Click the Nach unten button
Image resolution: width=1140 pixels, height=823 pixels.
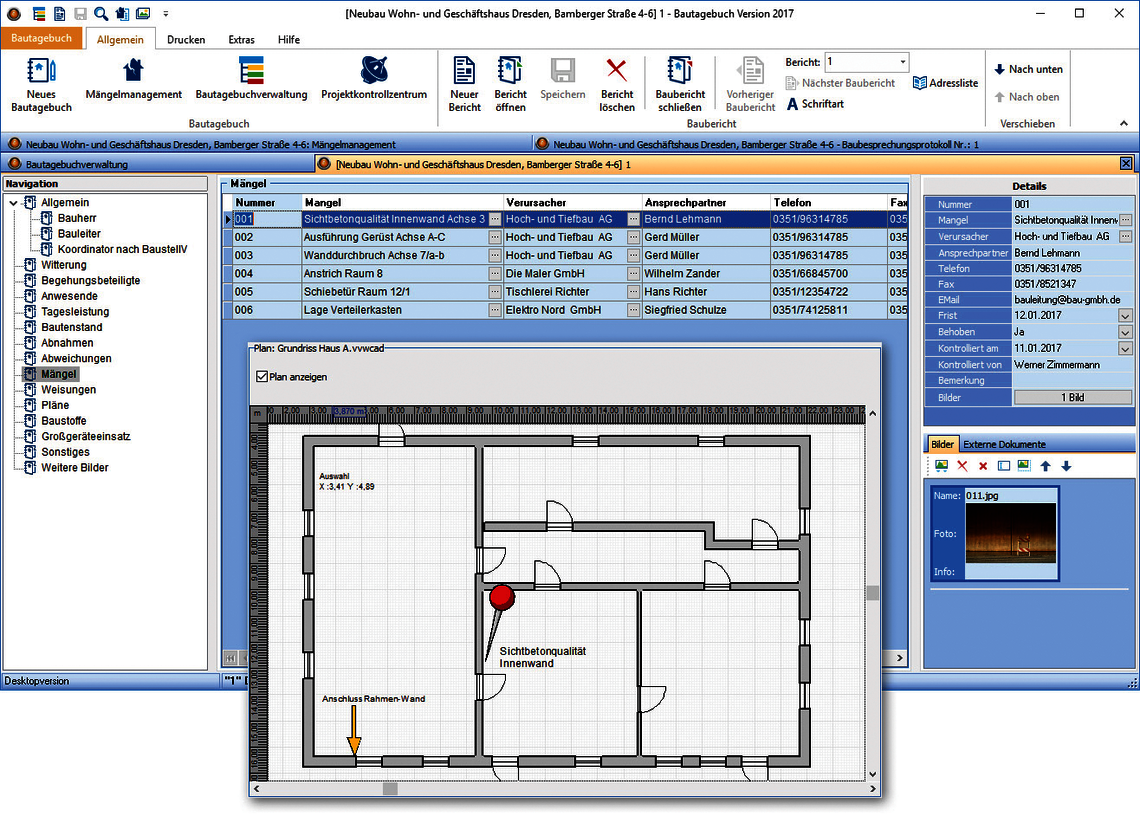point(1028,69)
